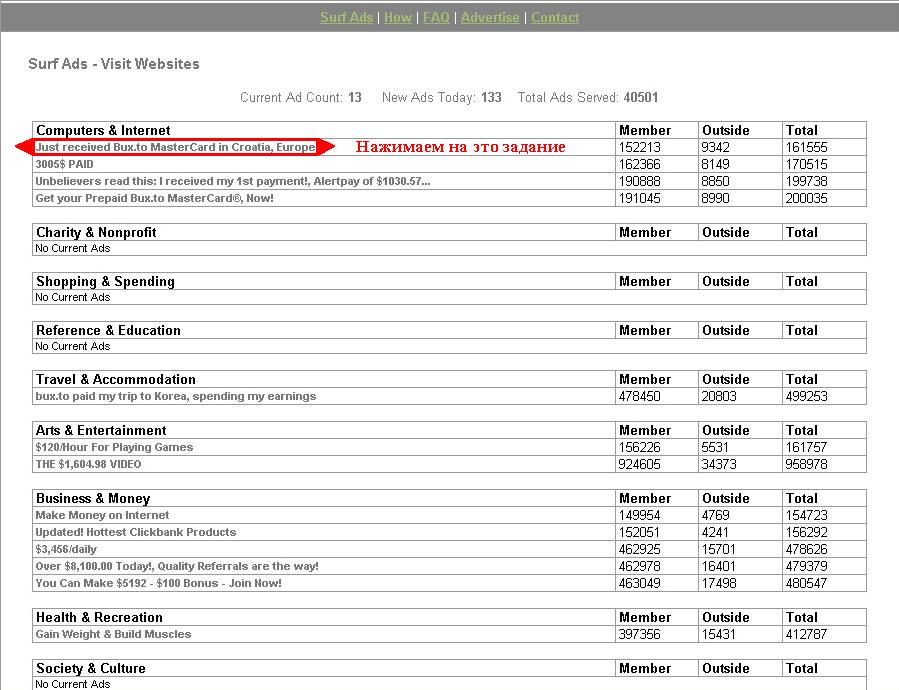Open the Surf Ads navigation link

pyautogui.click(x=347, y=17)
